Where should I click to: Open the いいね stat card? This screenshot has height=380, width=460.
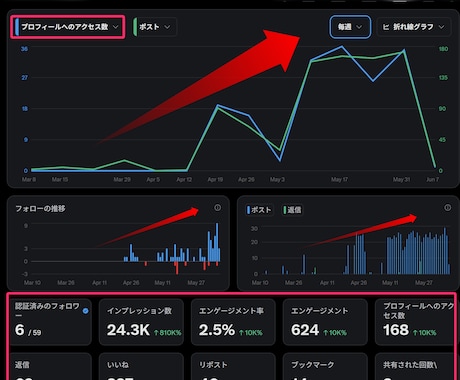[141, 367]
